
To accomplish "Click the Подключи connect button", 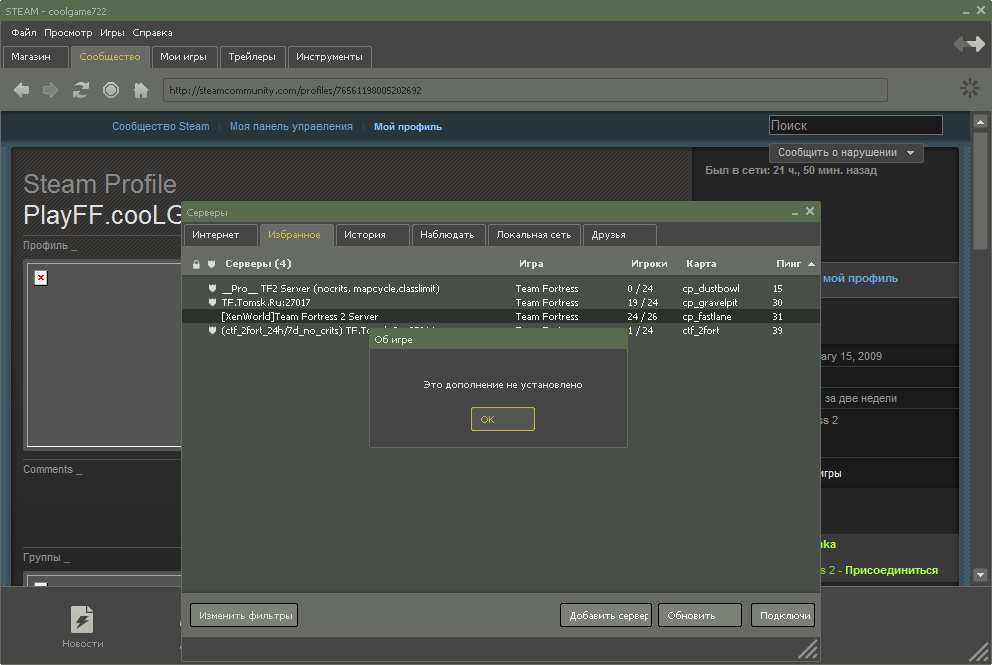I will (783, 615).
